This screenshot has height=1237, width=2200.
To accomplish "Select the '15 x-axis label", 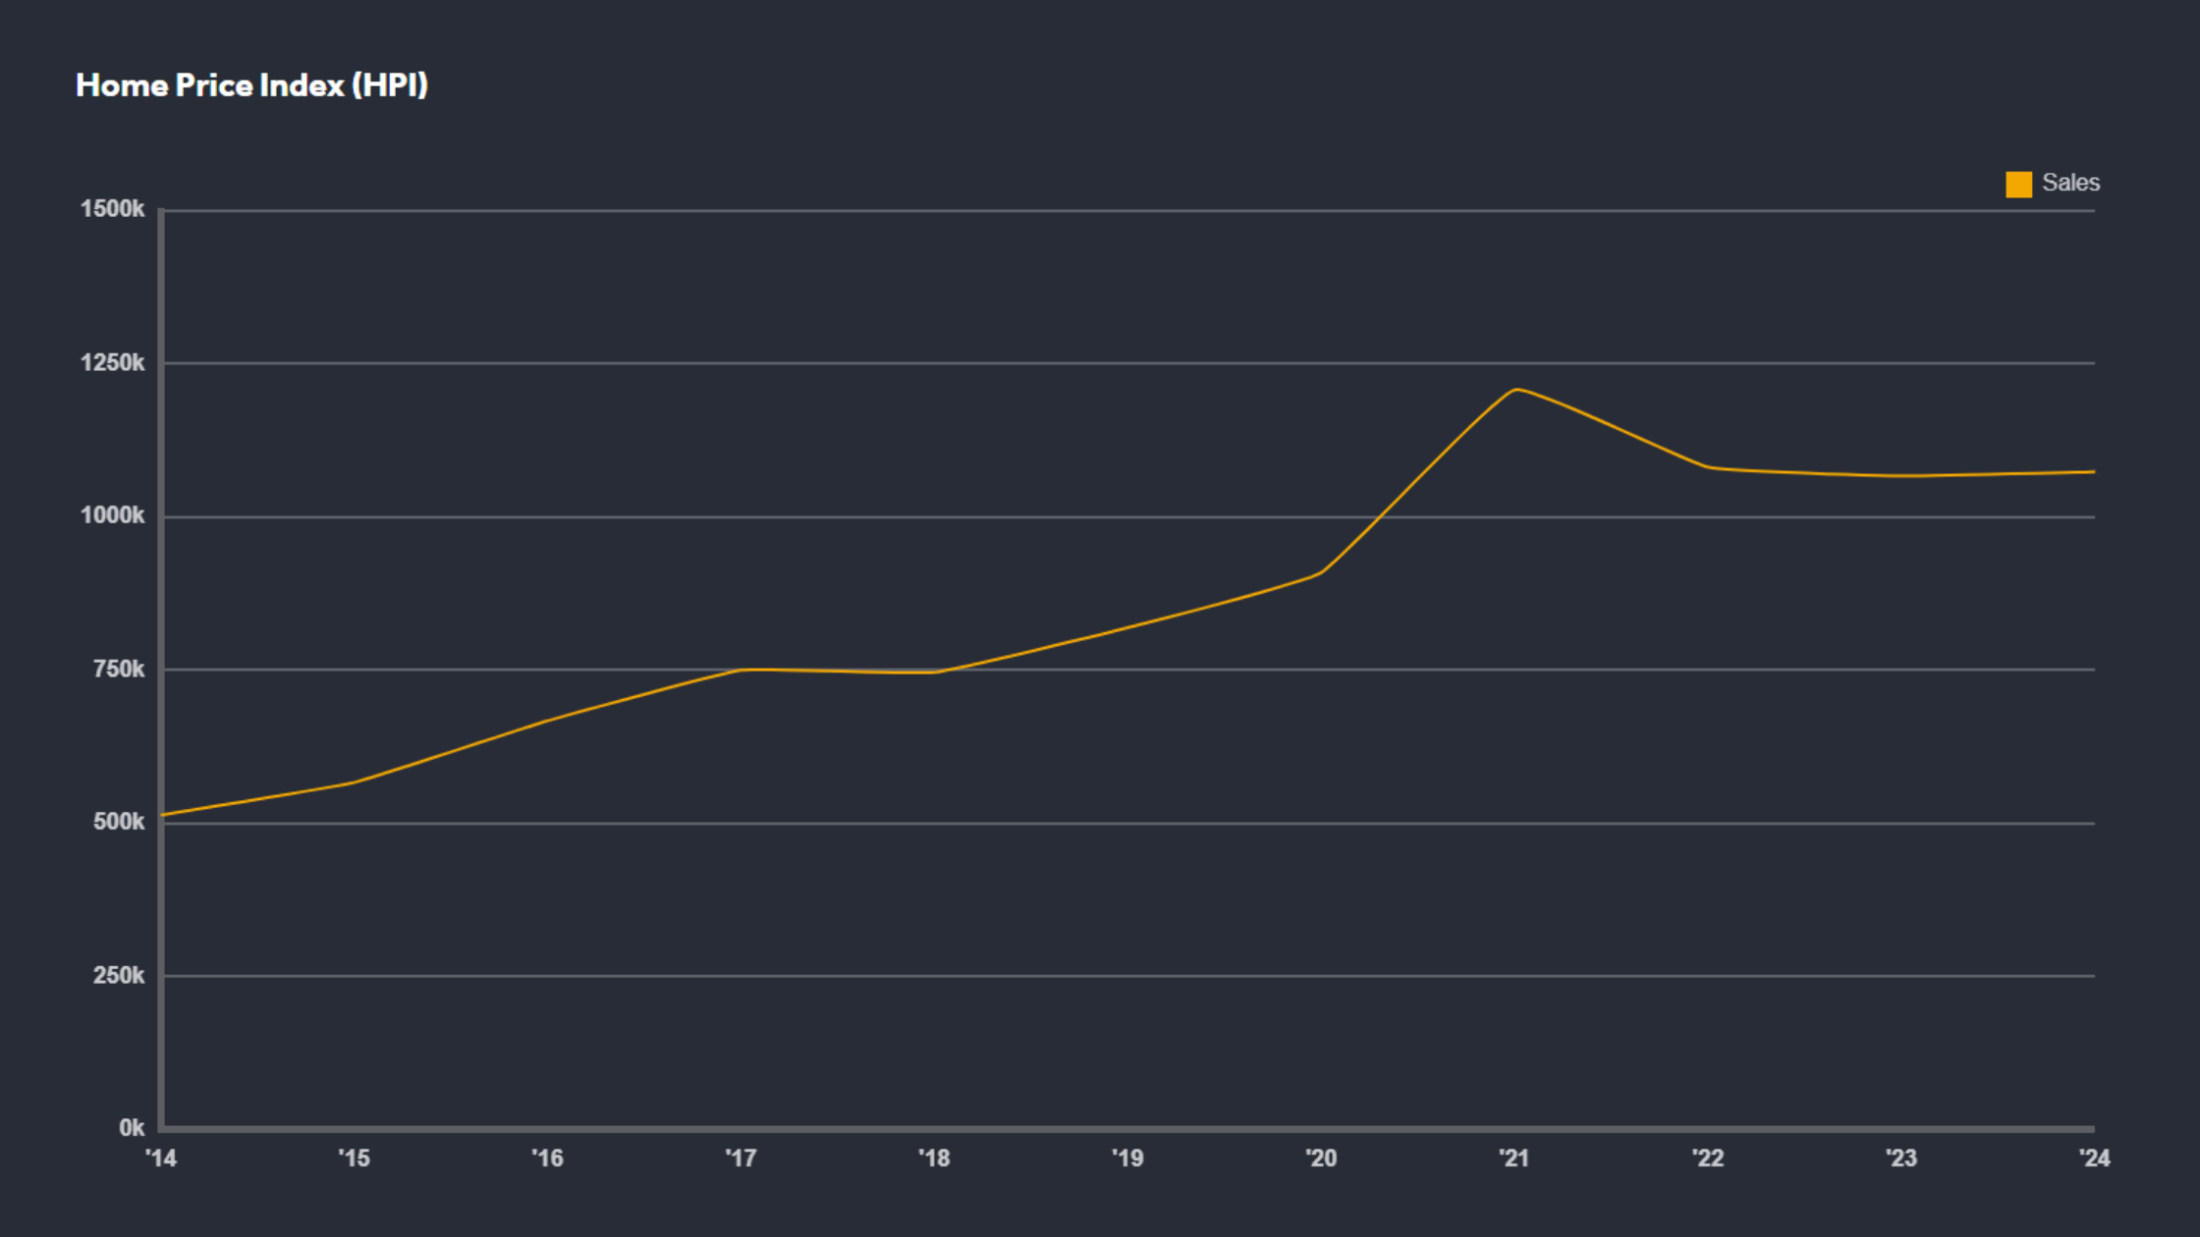I will 354,1158.
